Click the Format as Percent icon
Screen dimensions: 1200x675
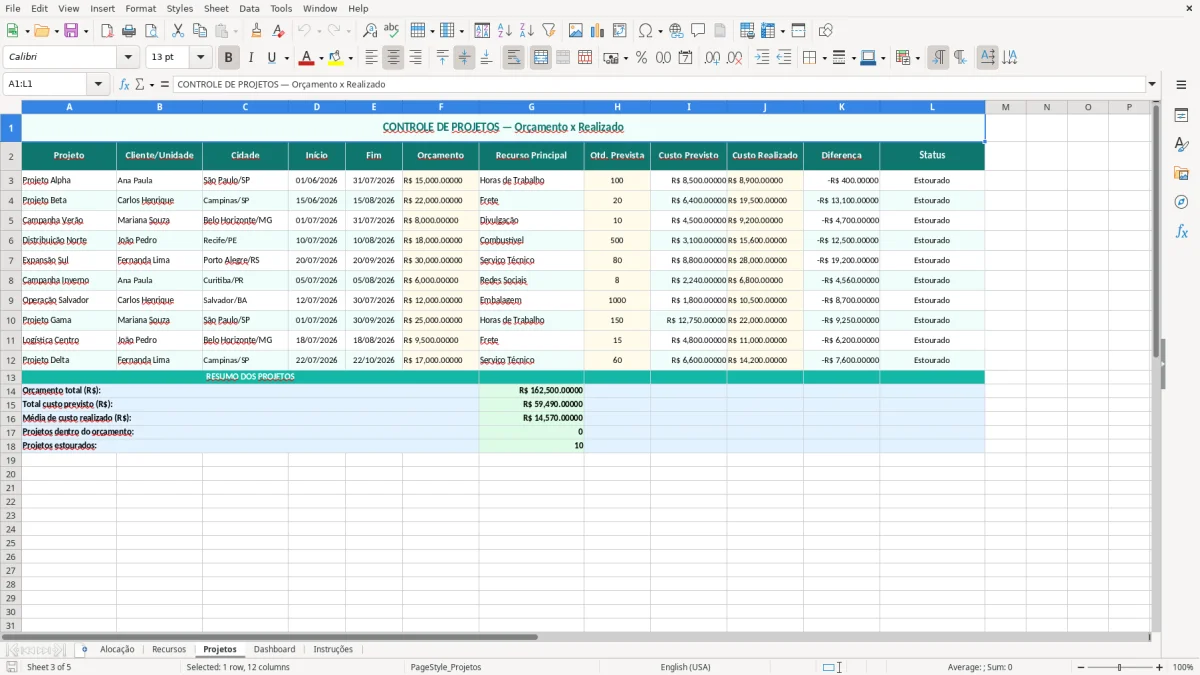tap(642, 58)
